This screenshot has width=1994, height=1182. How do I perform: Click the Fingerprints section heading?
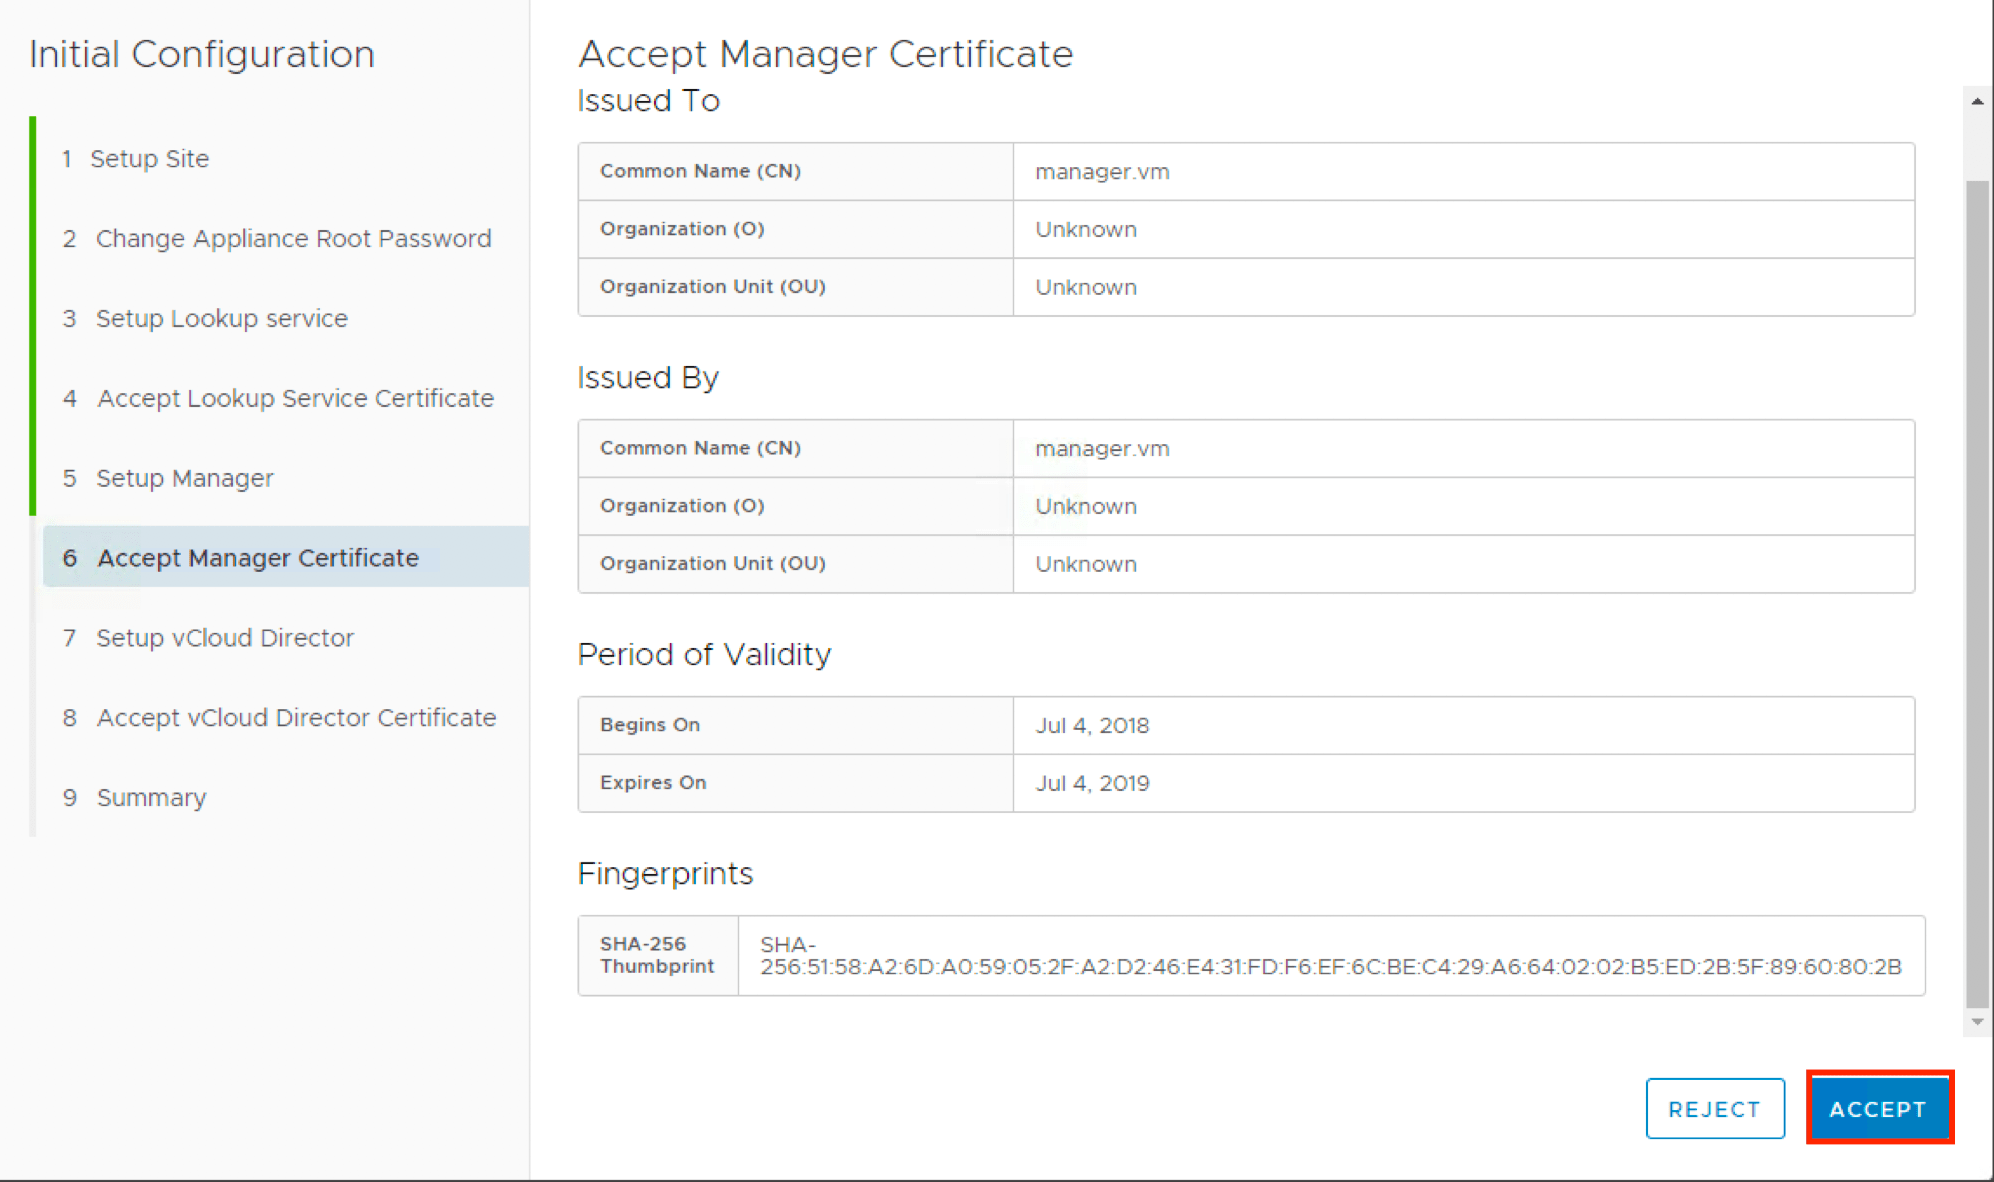[x=665, y=874]
